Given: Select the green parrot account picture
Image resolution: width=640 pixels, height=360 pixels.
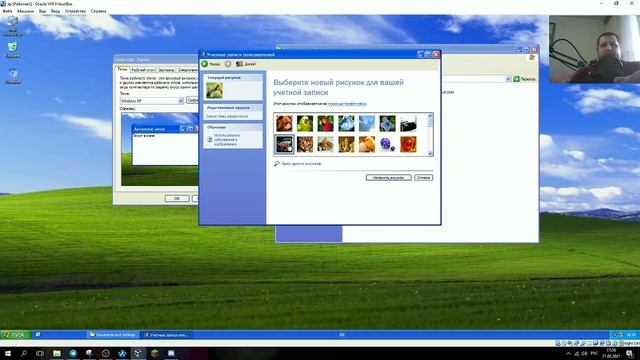Looking at the screenshot, I should click(305, 123).
